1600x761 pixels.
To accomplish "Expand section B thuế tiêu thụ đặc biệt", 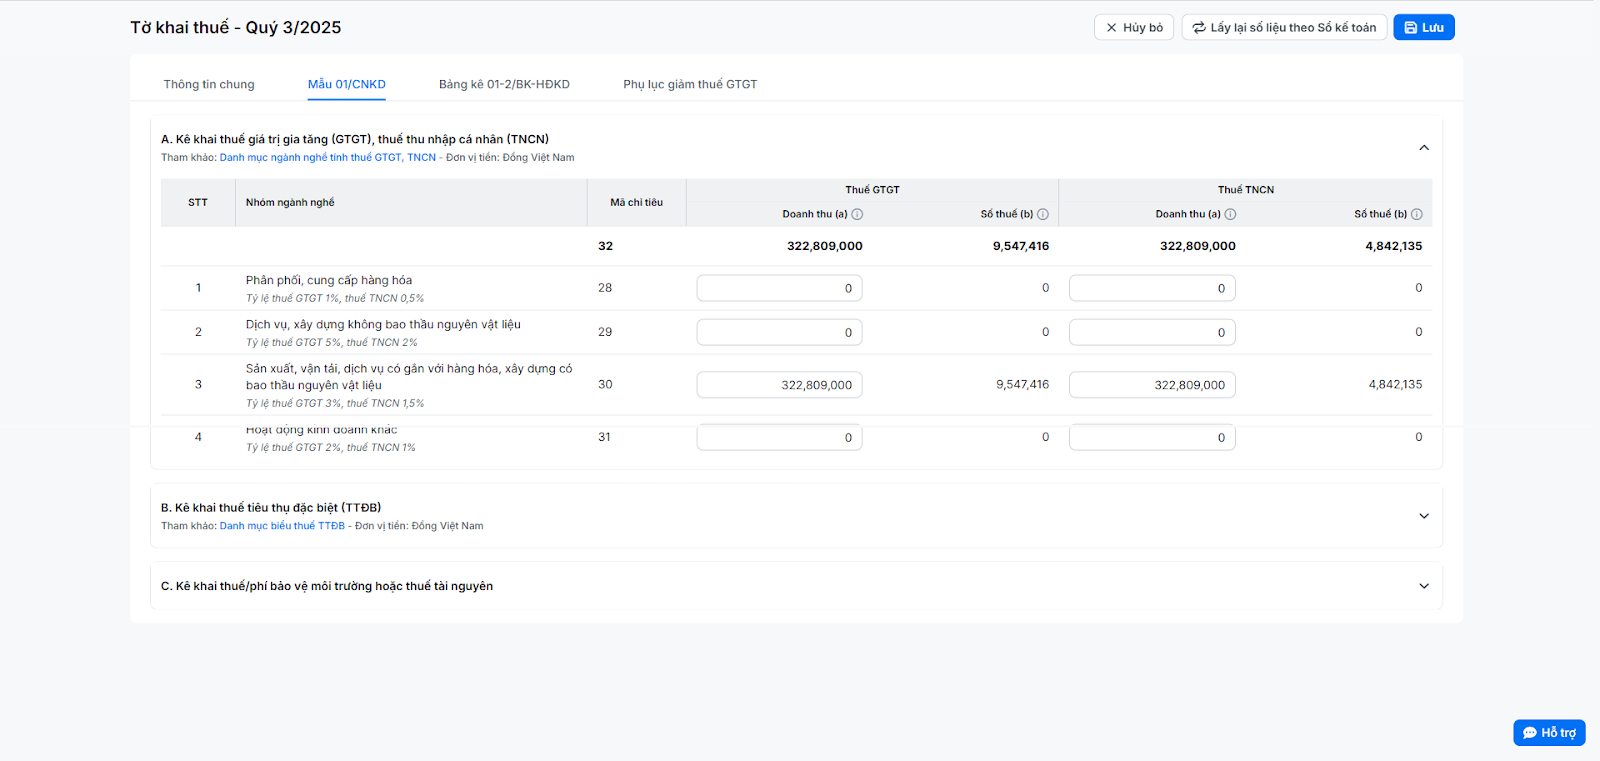I will pos(1424,516).
